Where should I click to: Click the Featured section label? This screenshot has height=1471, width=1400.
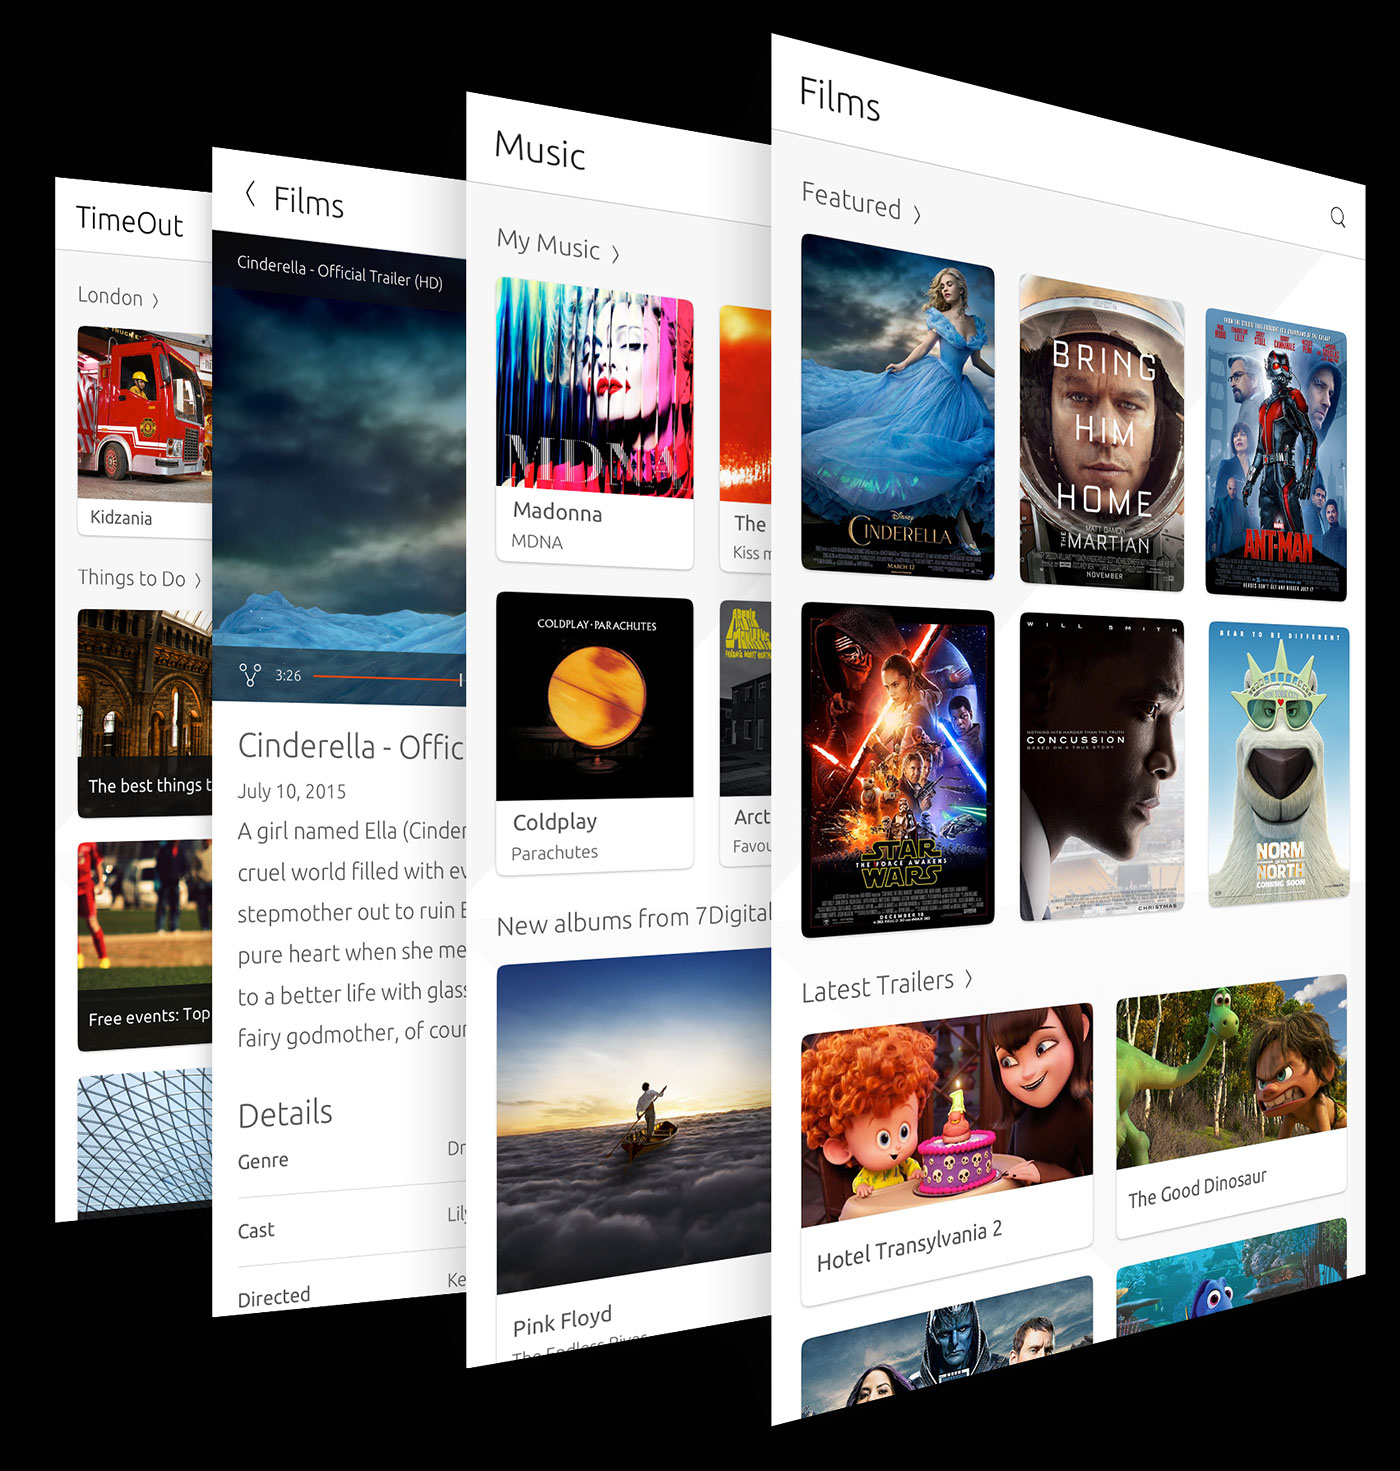[851, 200]
